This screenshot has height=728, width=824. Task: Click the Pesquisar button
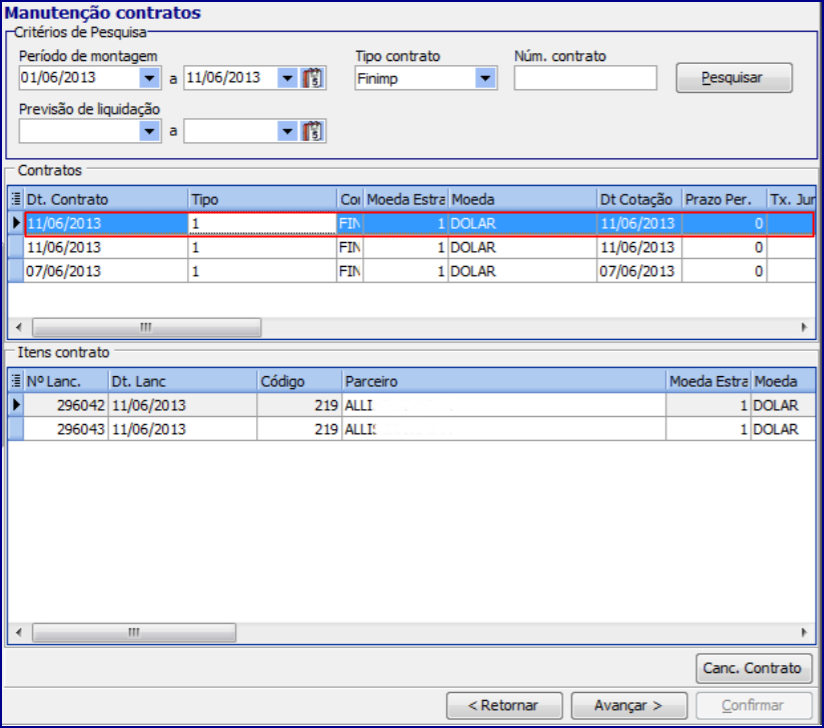point(734,78)
